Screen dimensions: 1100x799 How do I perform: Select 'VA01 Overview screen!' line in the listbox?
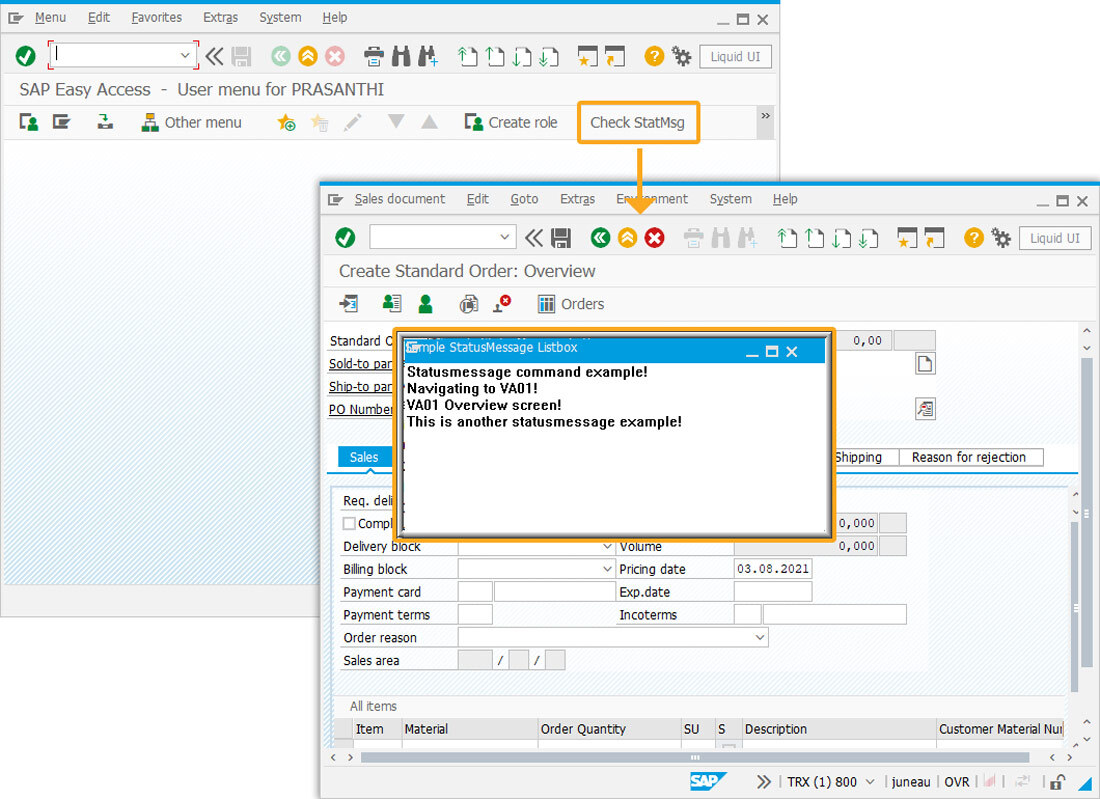tap(484, 405)
